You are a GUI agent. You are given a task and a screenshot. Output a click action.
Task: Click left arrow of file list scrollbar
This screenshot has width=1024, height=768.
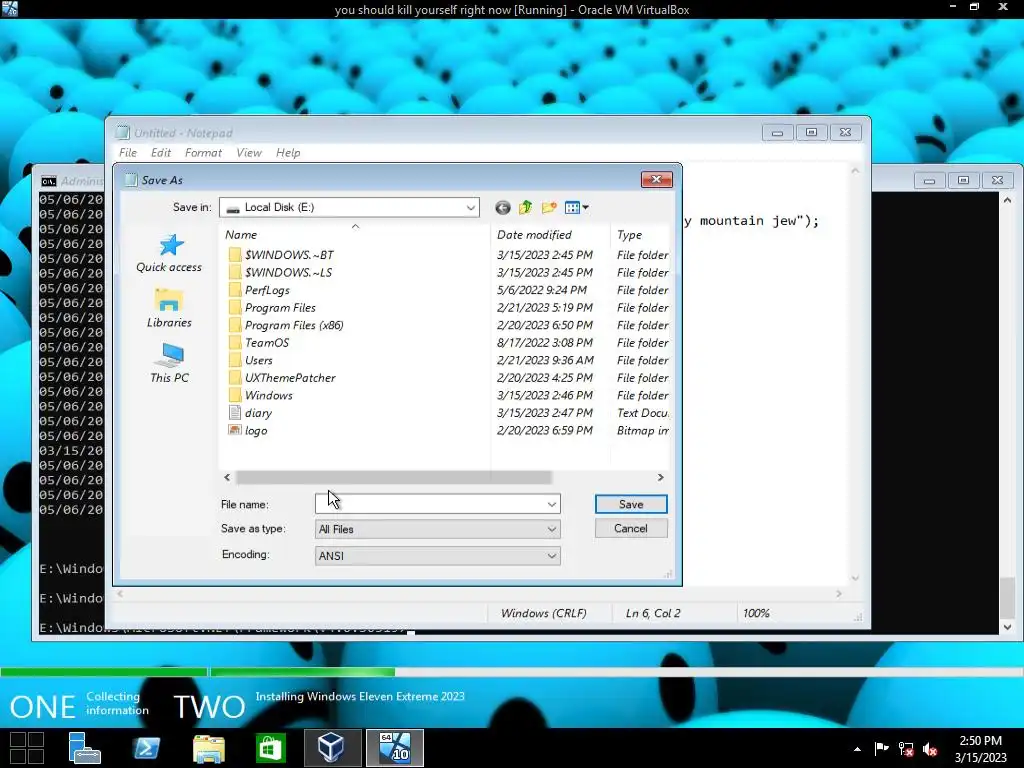point(227,477)
